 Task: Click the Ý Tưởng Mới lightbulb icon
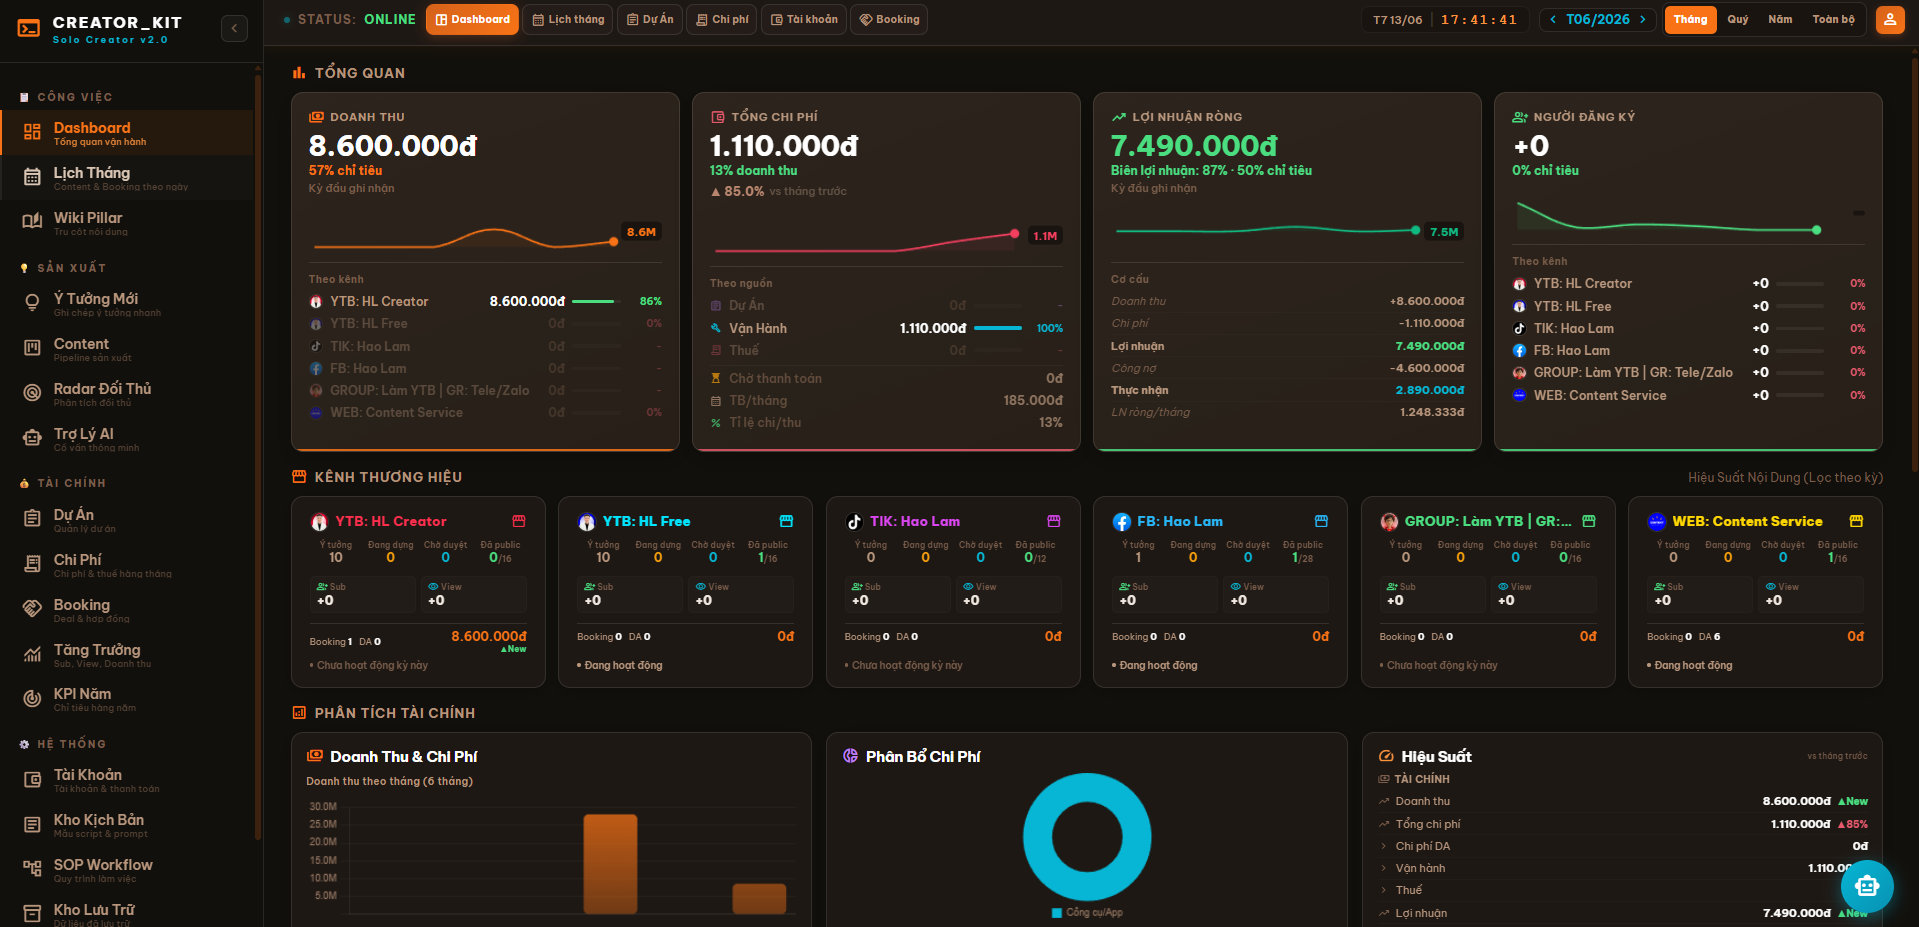(32, 303)
